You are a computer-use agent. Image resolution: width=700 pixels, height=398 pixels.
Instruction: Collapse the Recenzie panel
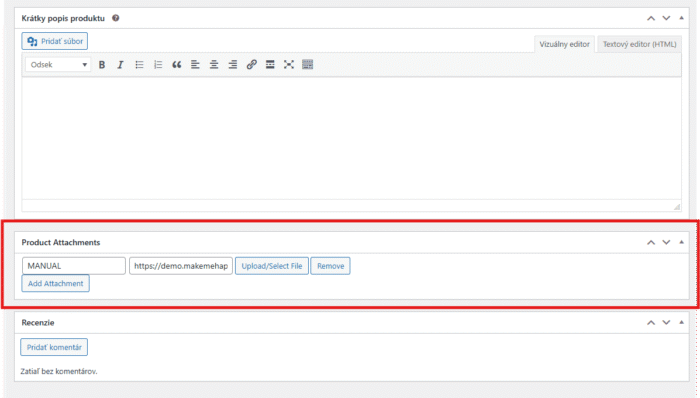click(681, 323)
